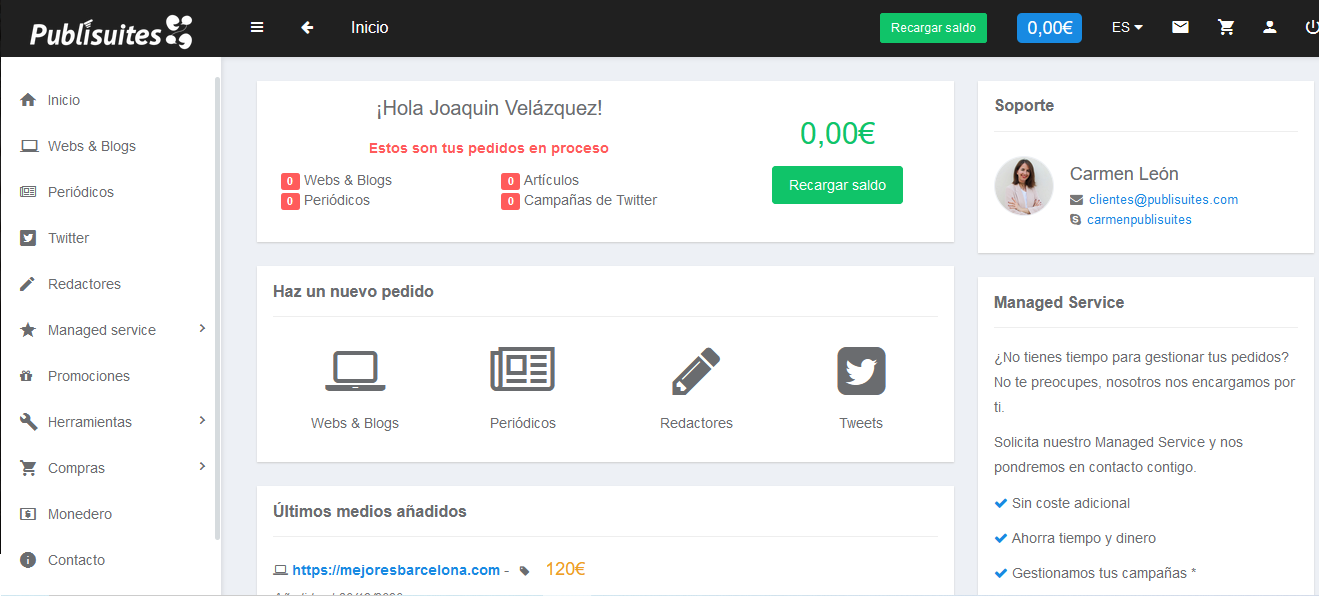Viewport: 1319px width, 596px height.
Task: Select the Redactores pencil icon
Action: (x=696, y=370)
